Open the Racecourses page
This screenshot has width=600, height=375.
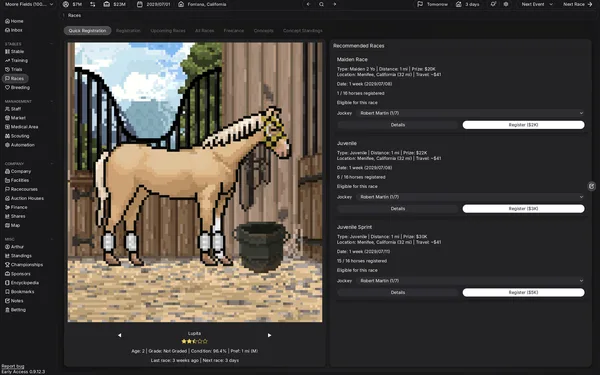(21, 189)
